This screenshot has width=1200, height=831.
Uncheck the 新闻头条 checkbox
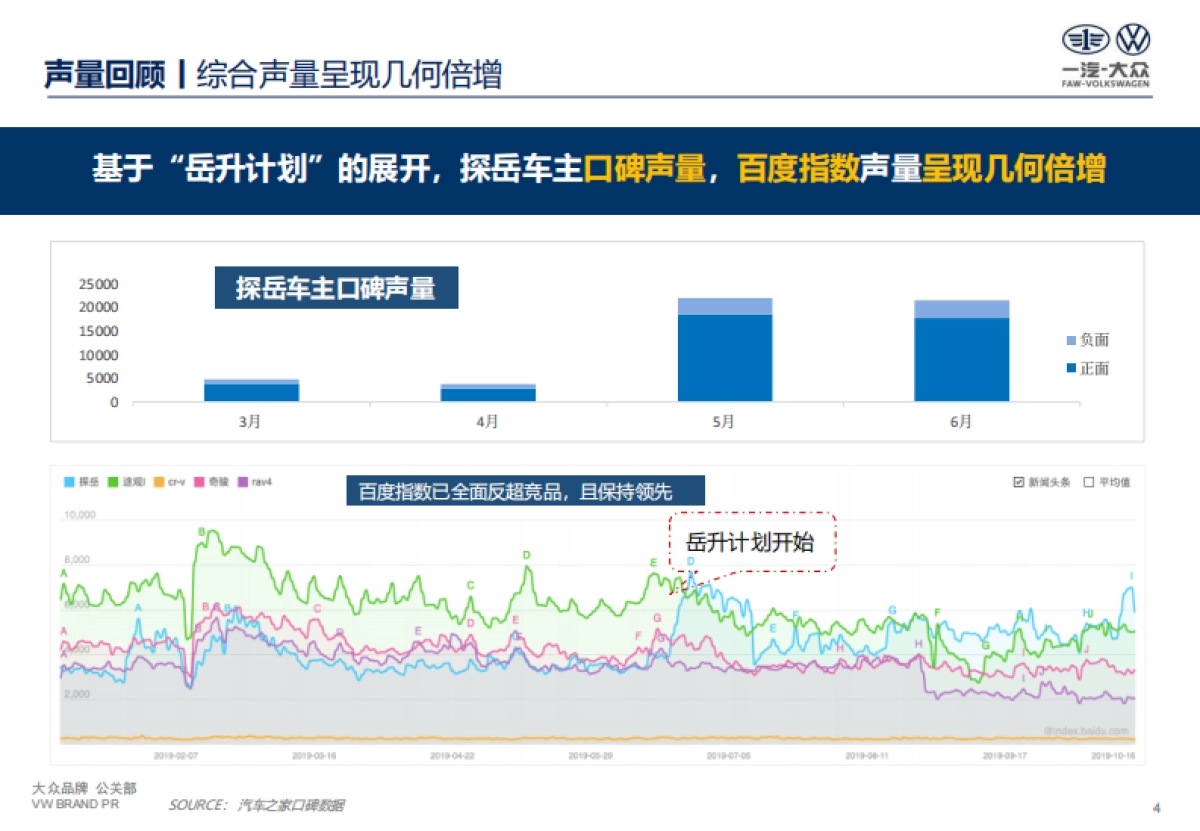pos(1018,481)
